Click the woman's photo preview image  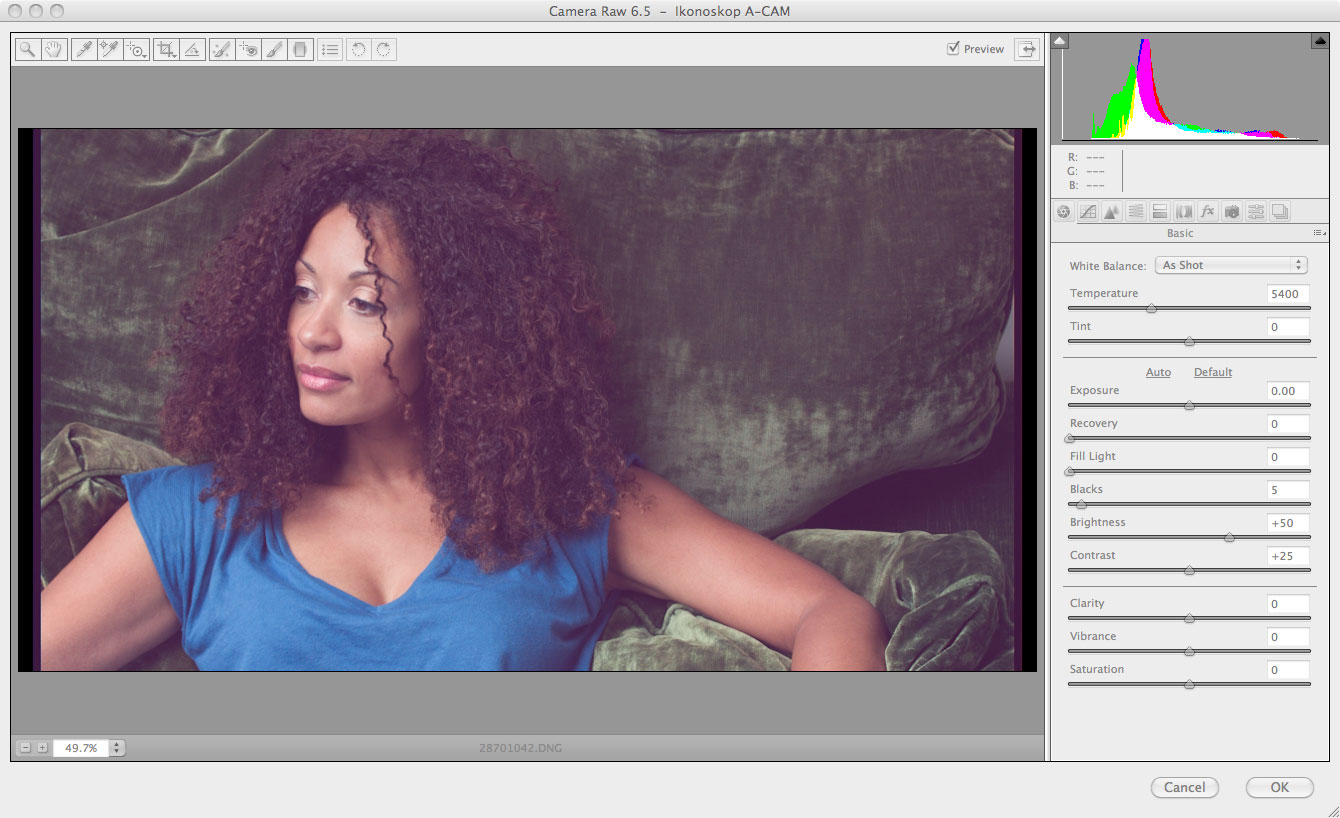[x=527, y=400]
